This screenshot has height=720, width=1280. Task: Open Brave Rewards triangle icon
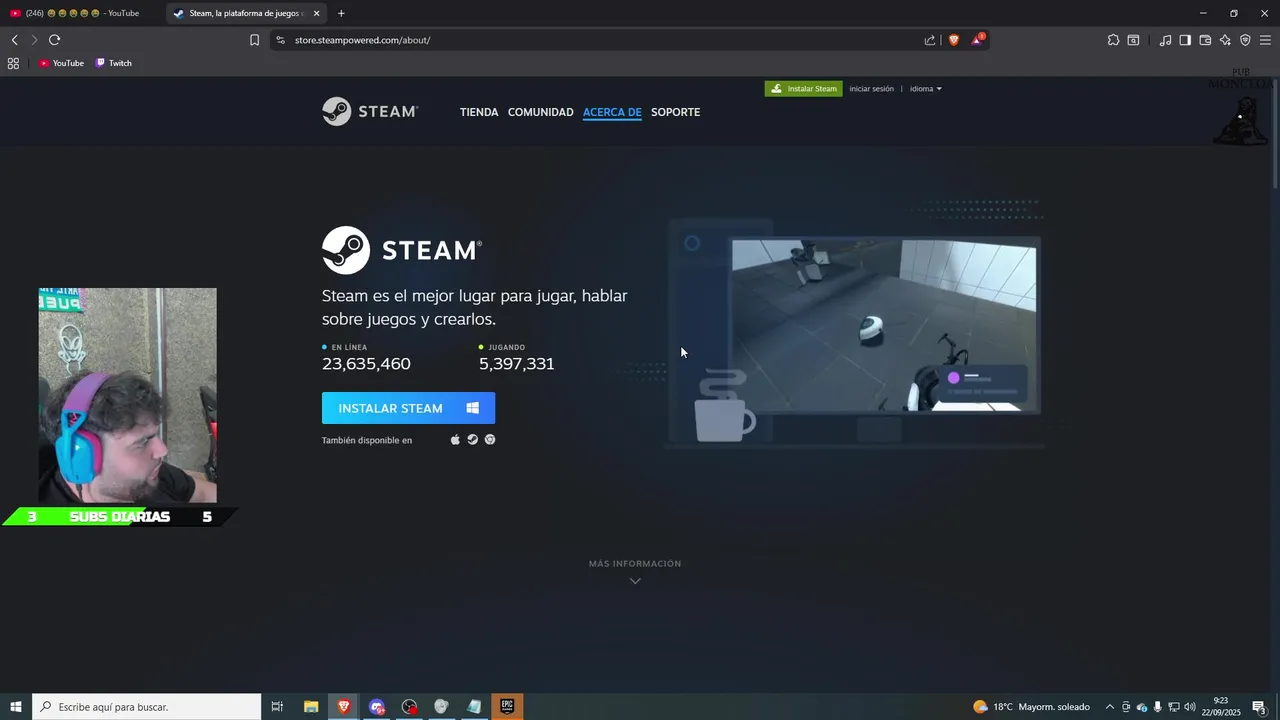click(978, 40)
